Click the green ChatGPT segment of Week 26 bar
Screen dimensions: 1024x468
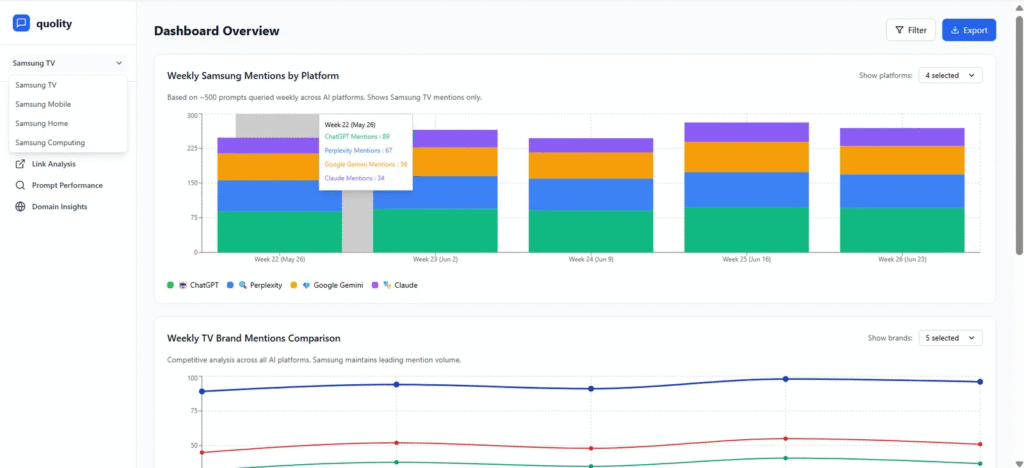[902, 230]
